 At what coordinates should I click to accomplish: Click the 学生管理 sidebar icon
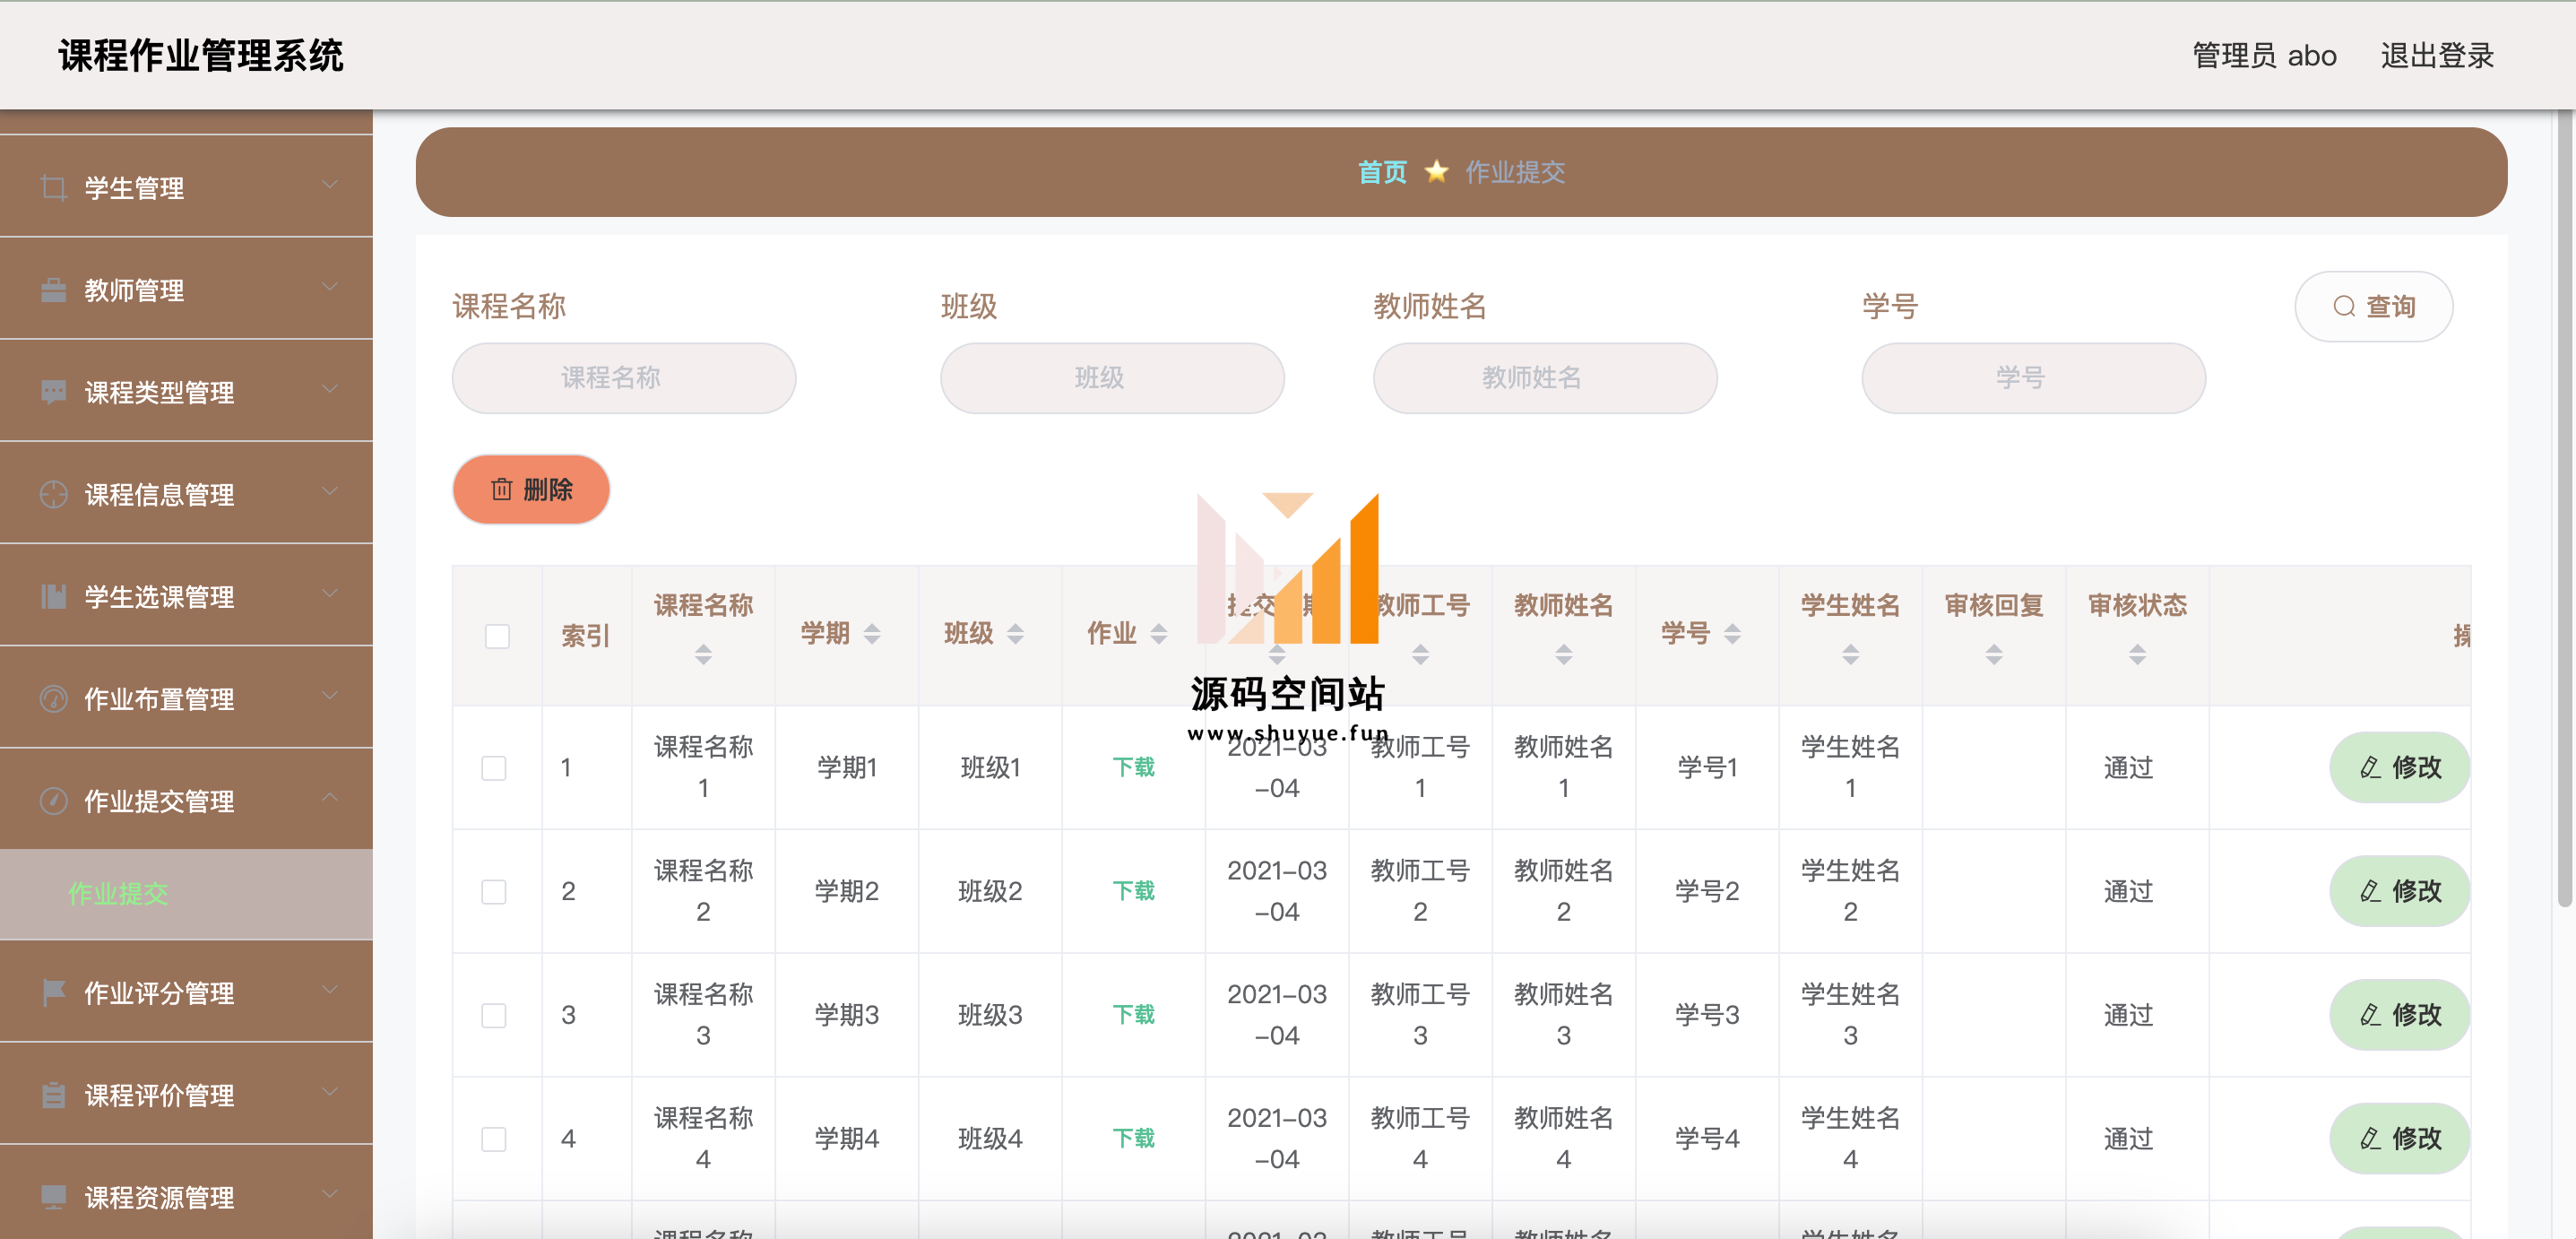coord(53,187)
